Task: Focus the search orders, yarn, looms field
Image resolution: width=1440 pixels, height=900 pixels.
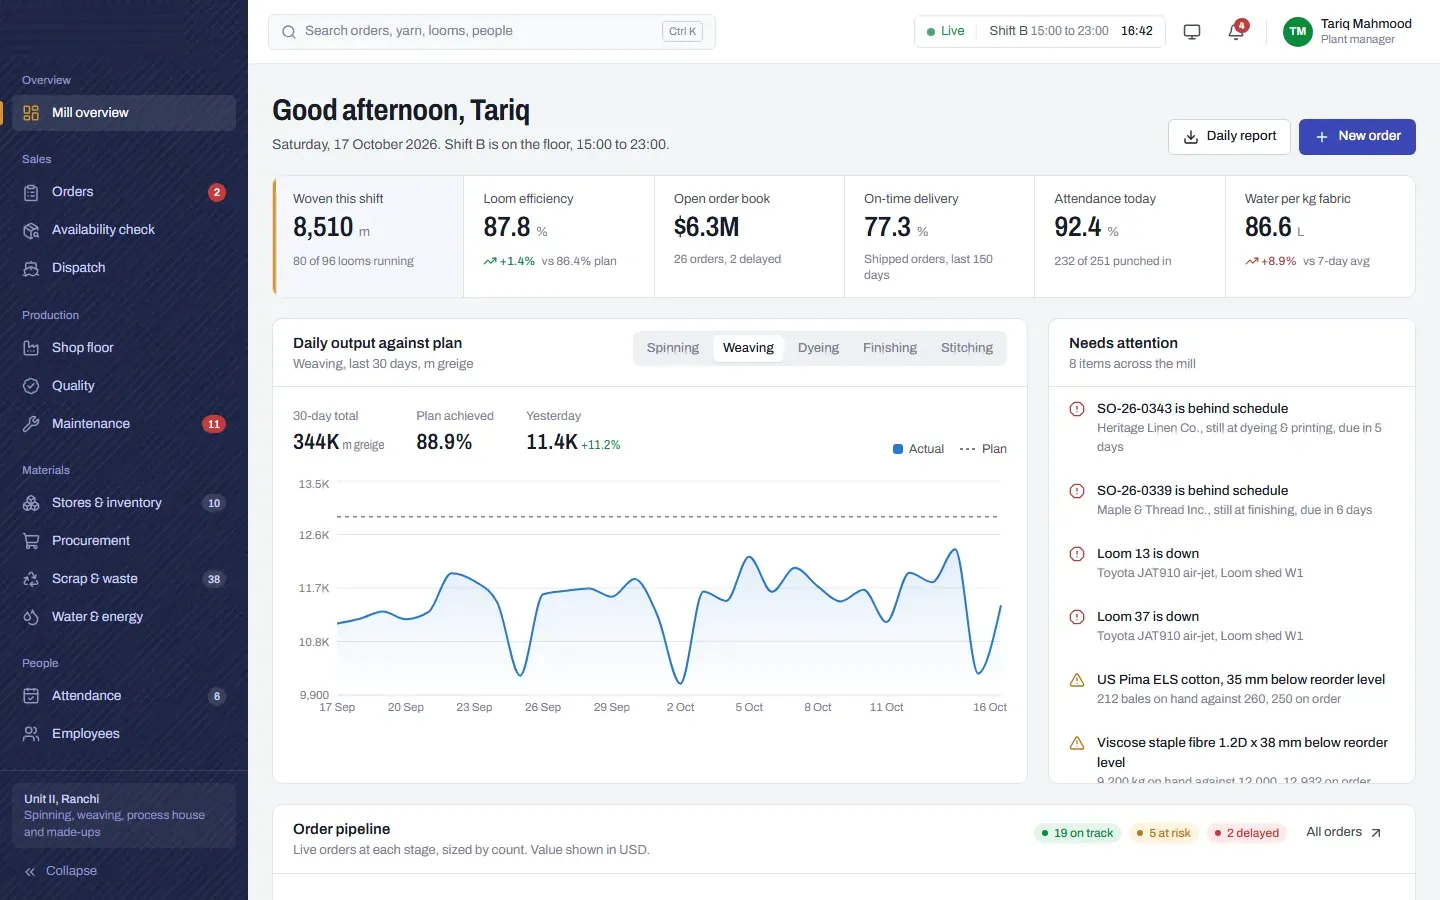Action: click(492, 32)
